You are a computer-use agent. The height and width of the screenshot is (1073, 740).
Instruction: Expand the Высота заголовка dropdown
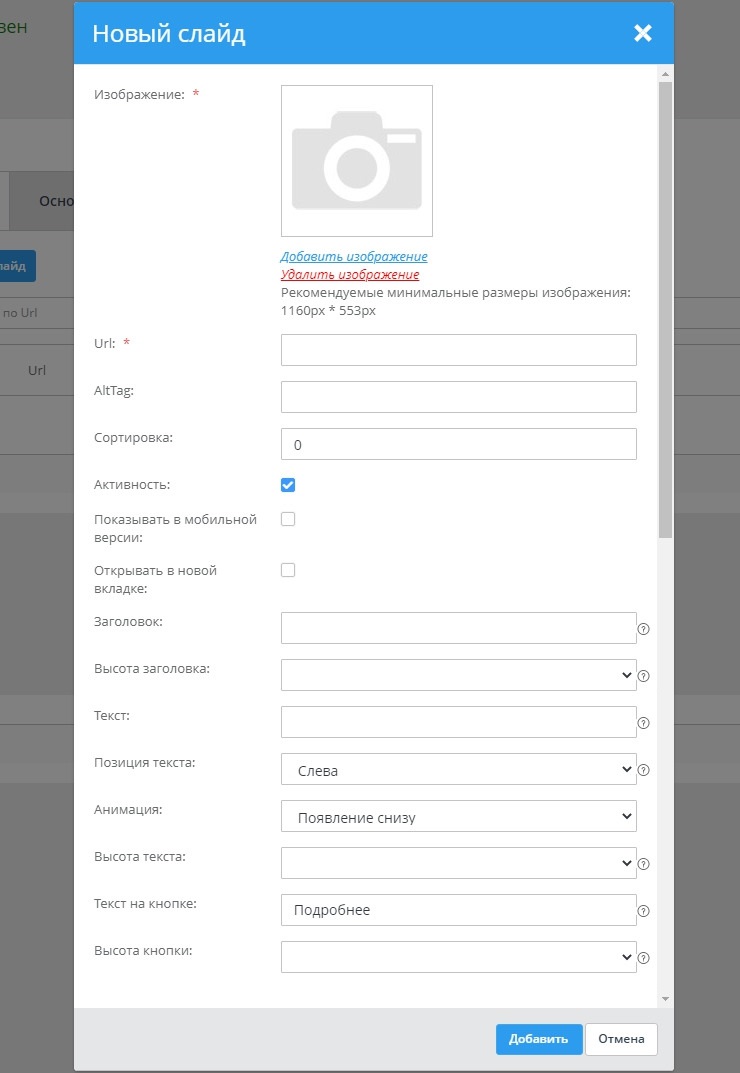pyautogui.click(x=458, y=676)
